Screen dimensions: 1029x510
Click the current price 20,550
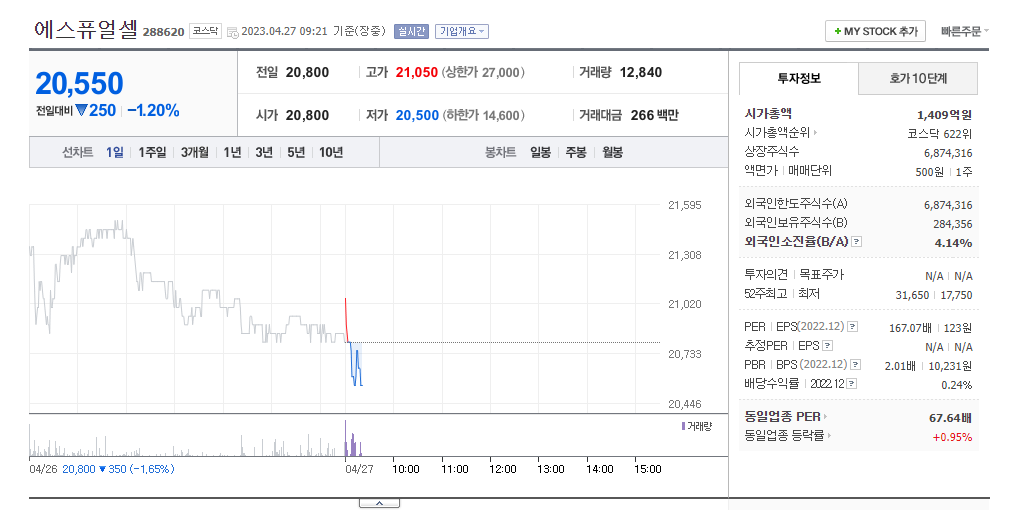coord(79,83)
